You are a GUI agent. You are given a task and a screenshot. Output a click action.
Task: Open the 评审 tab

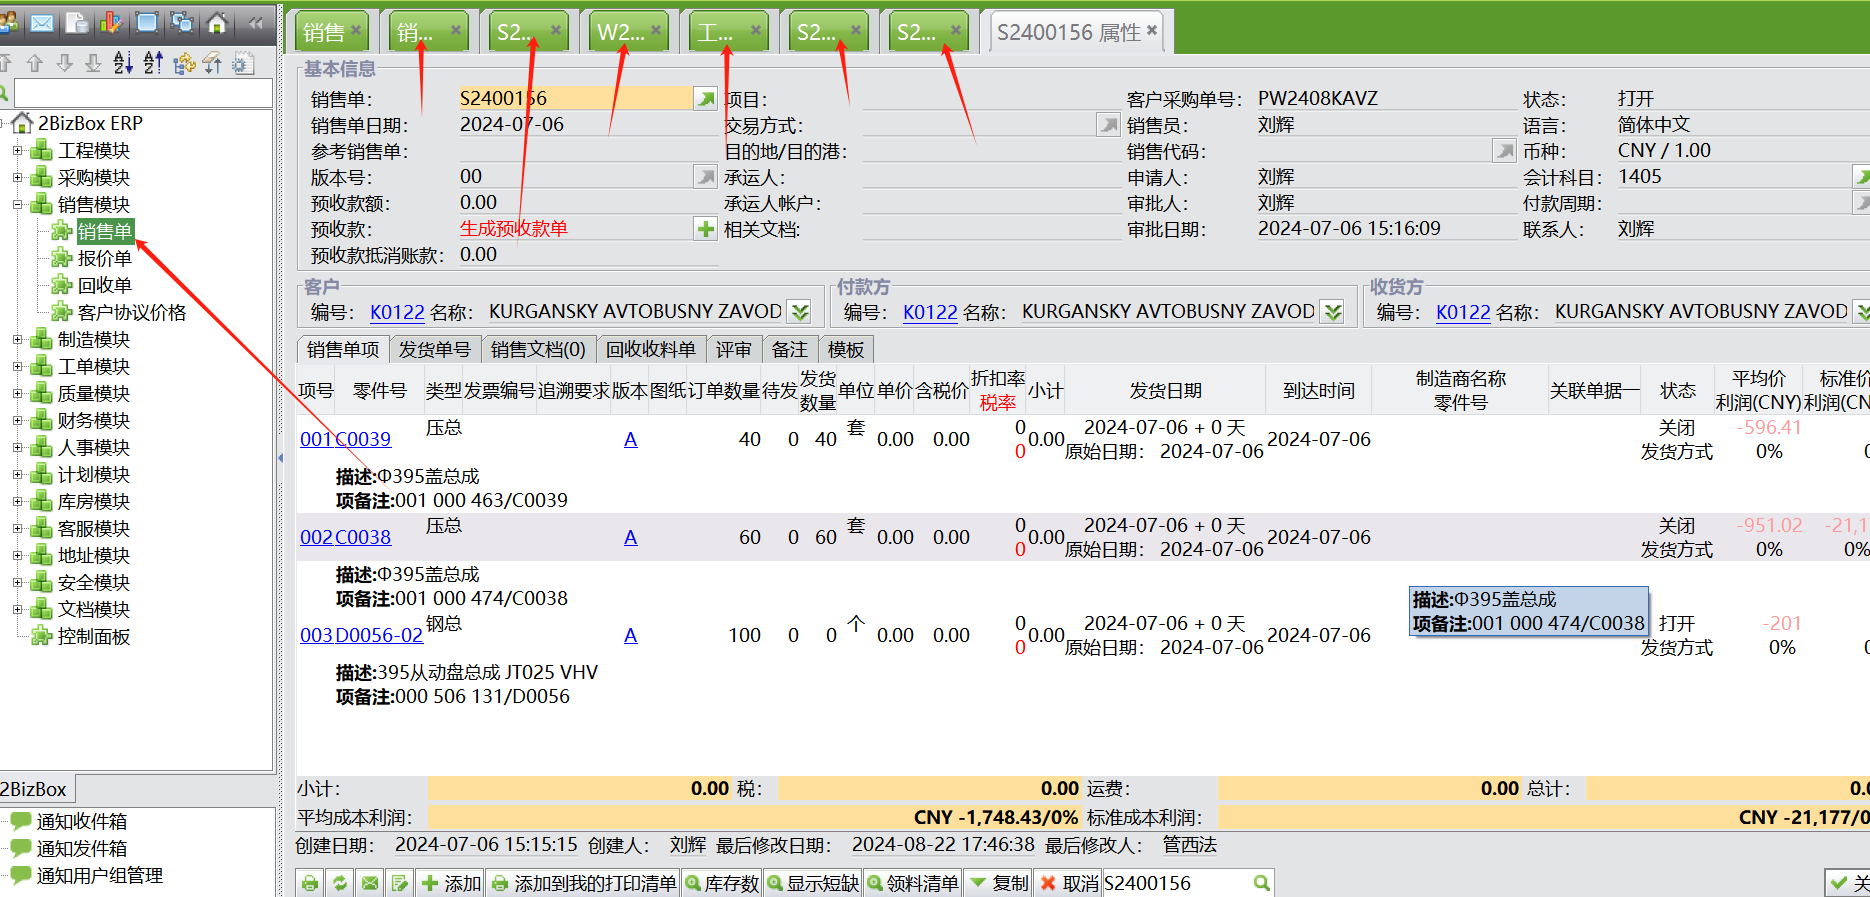point(733,350)
